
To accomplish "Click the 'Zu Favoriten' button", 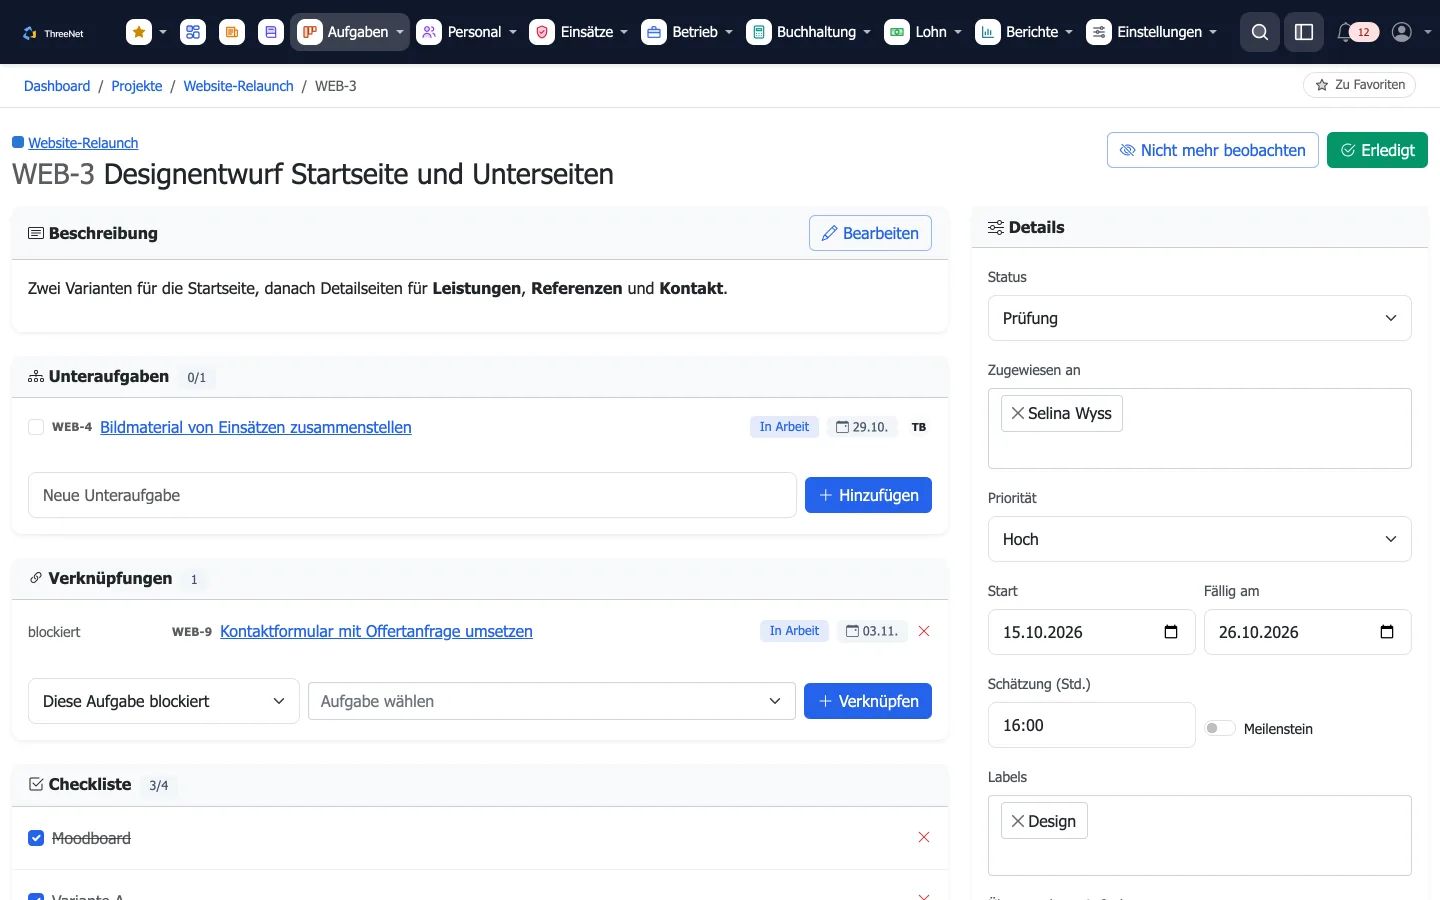I will [1359, 85].
